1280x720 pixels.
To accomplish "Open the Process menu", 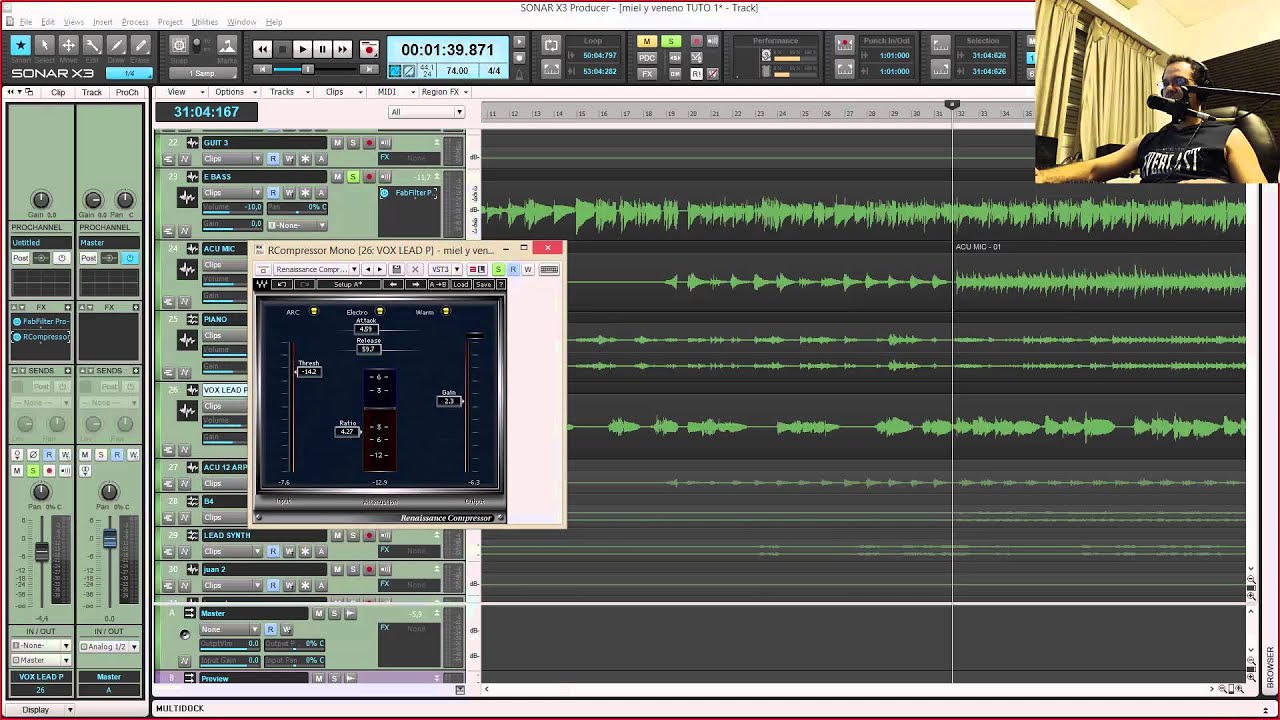I will tap(135, 22).
